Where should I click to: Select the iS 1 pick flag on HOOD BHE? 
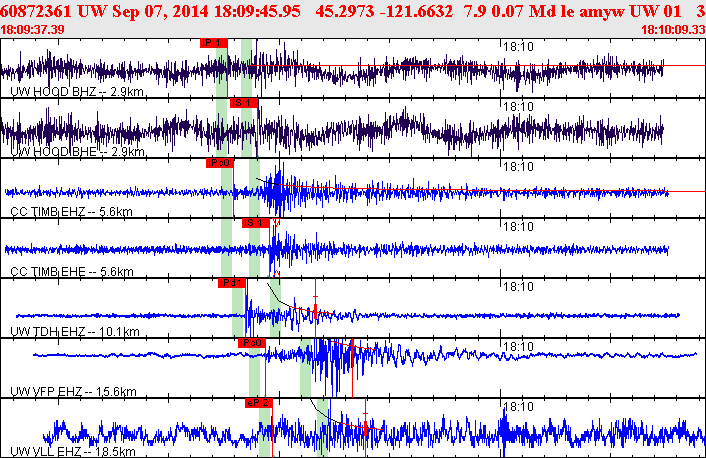pos(244,103)
